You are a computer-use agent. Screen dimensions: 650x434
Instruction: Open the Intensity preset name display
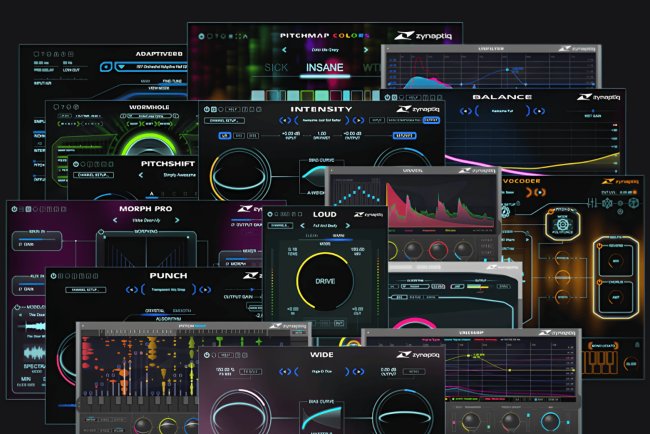click(322, 120)
